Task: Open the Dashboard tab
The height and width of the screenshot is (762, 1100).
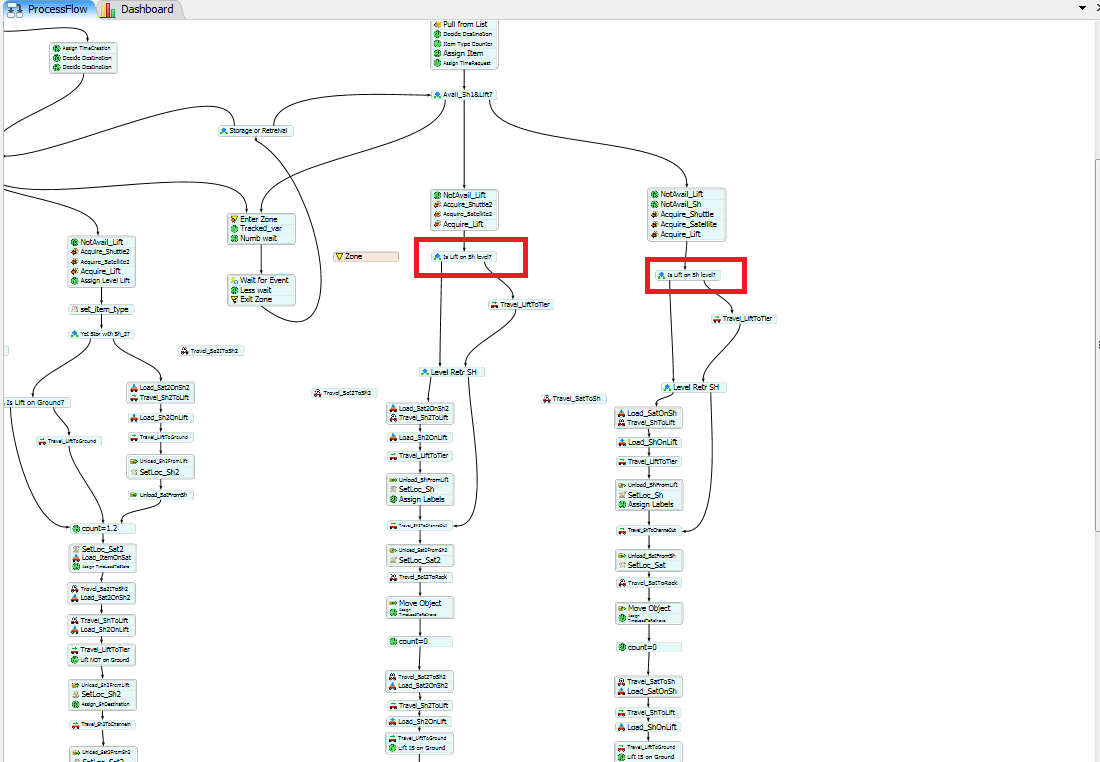Action: click(x=146, y=9)
